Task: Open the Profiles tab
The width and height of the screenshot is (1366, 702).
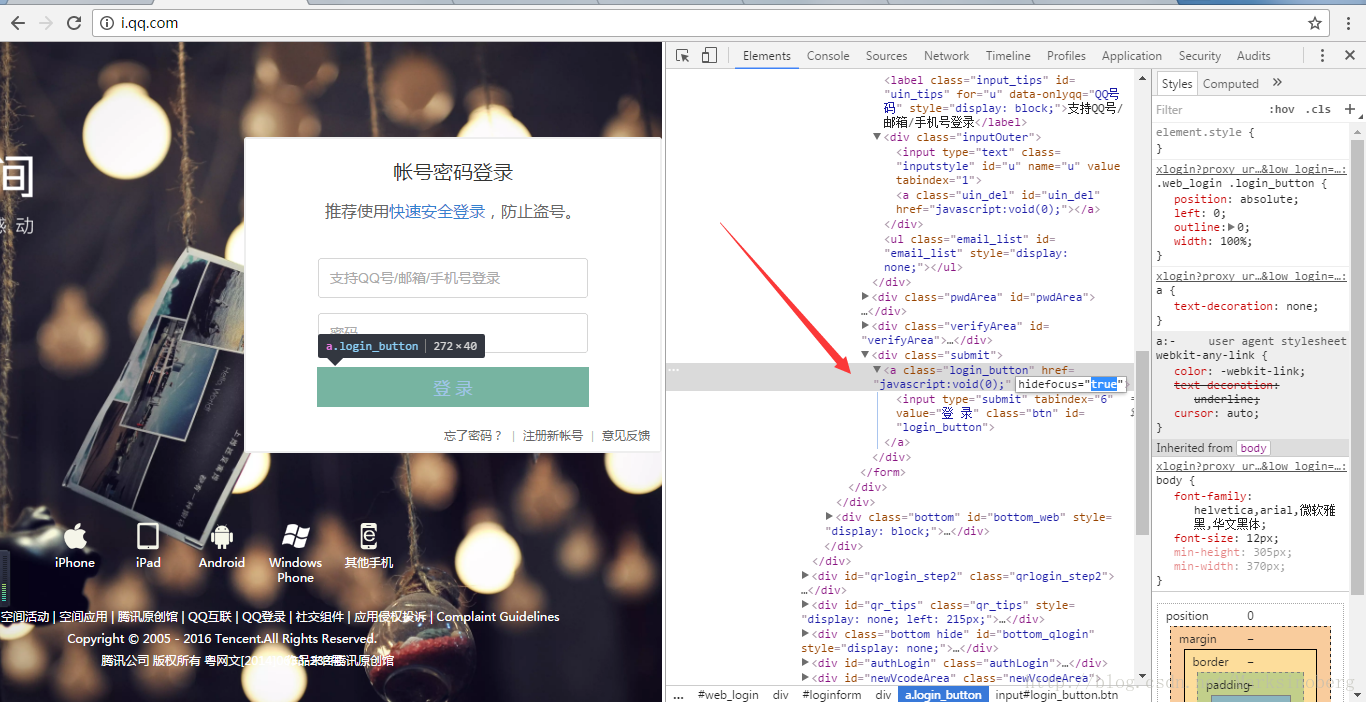Action: pos(1066,56)
